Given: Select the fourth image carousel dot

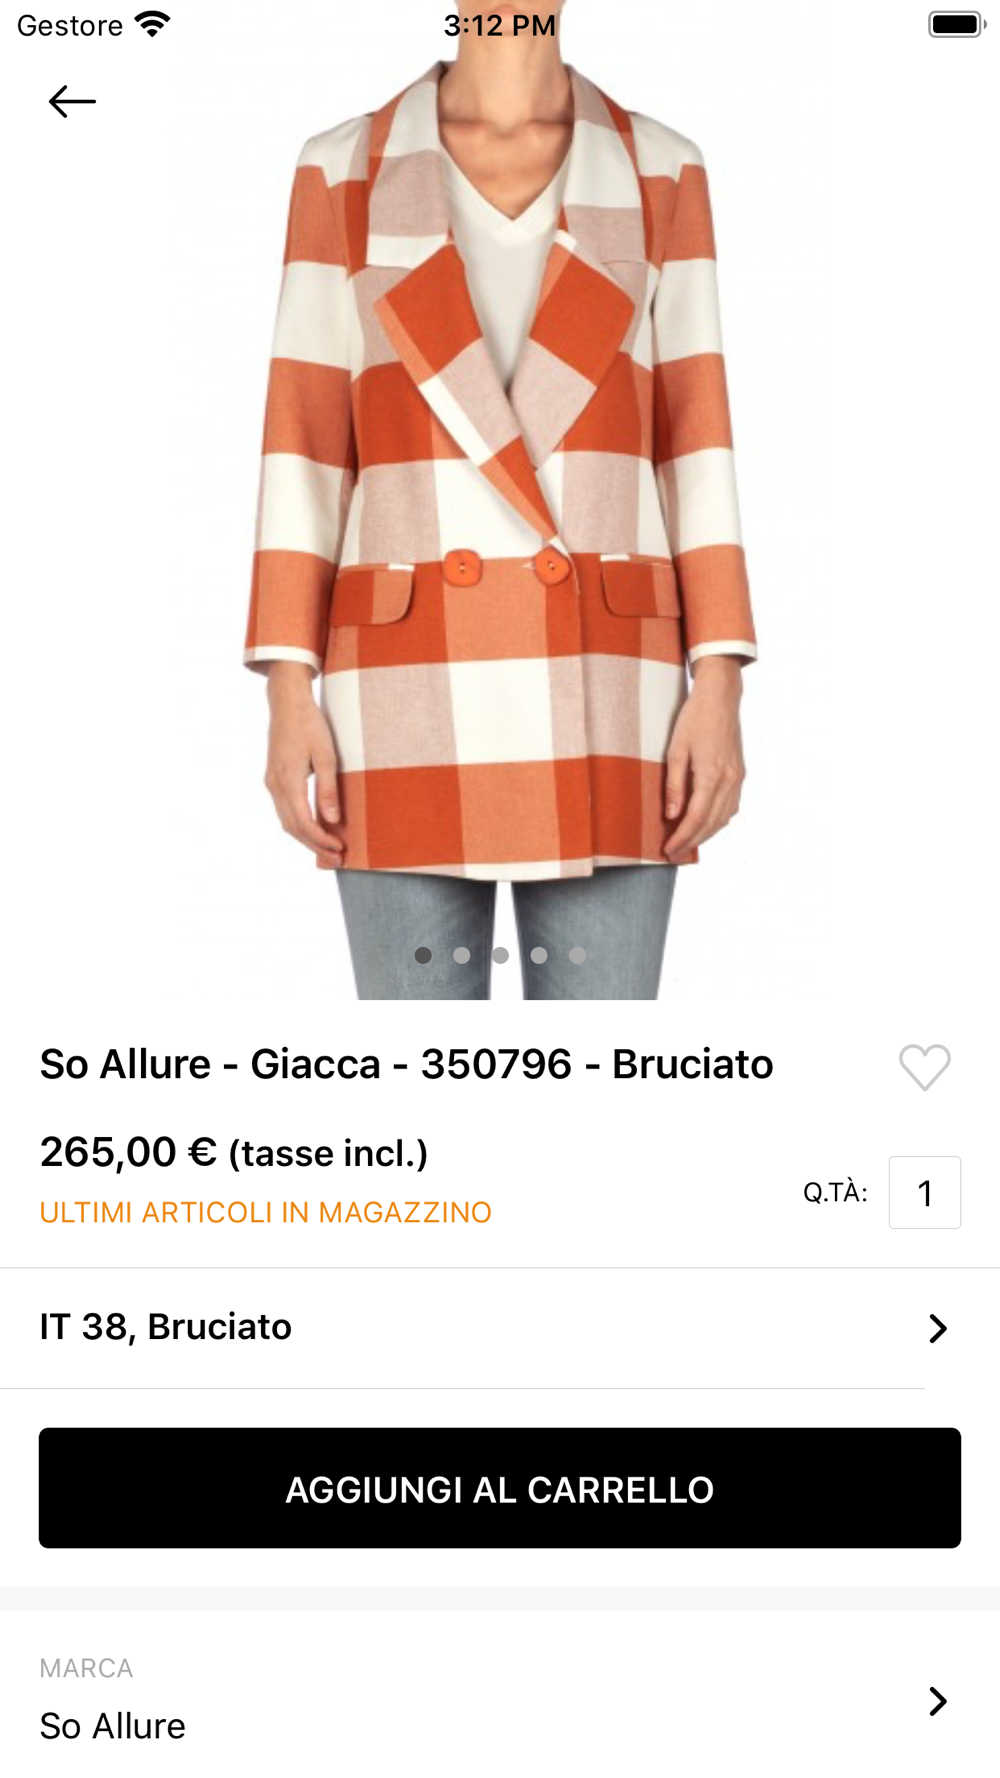Looking at the screenshot, I should [539, 955].
